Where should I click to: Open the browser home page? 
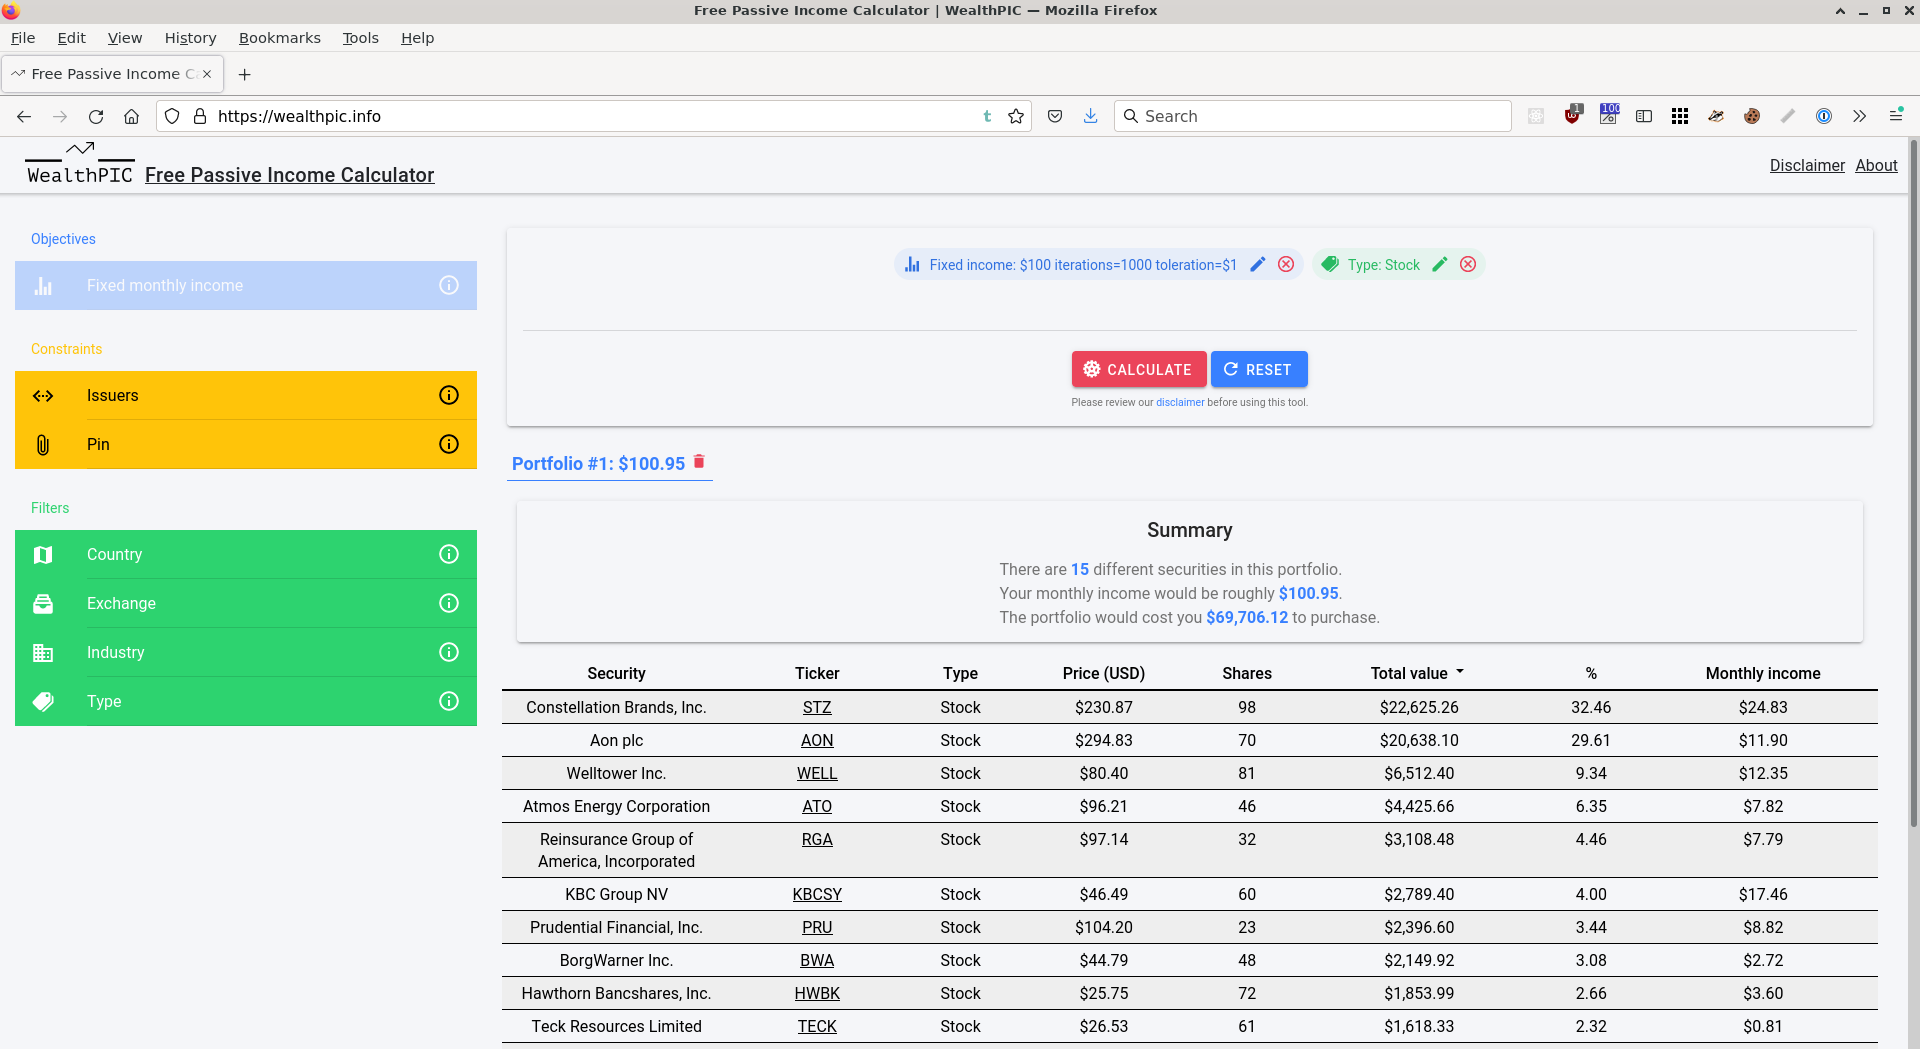(131, 116)
